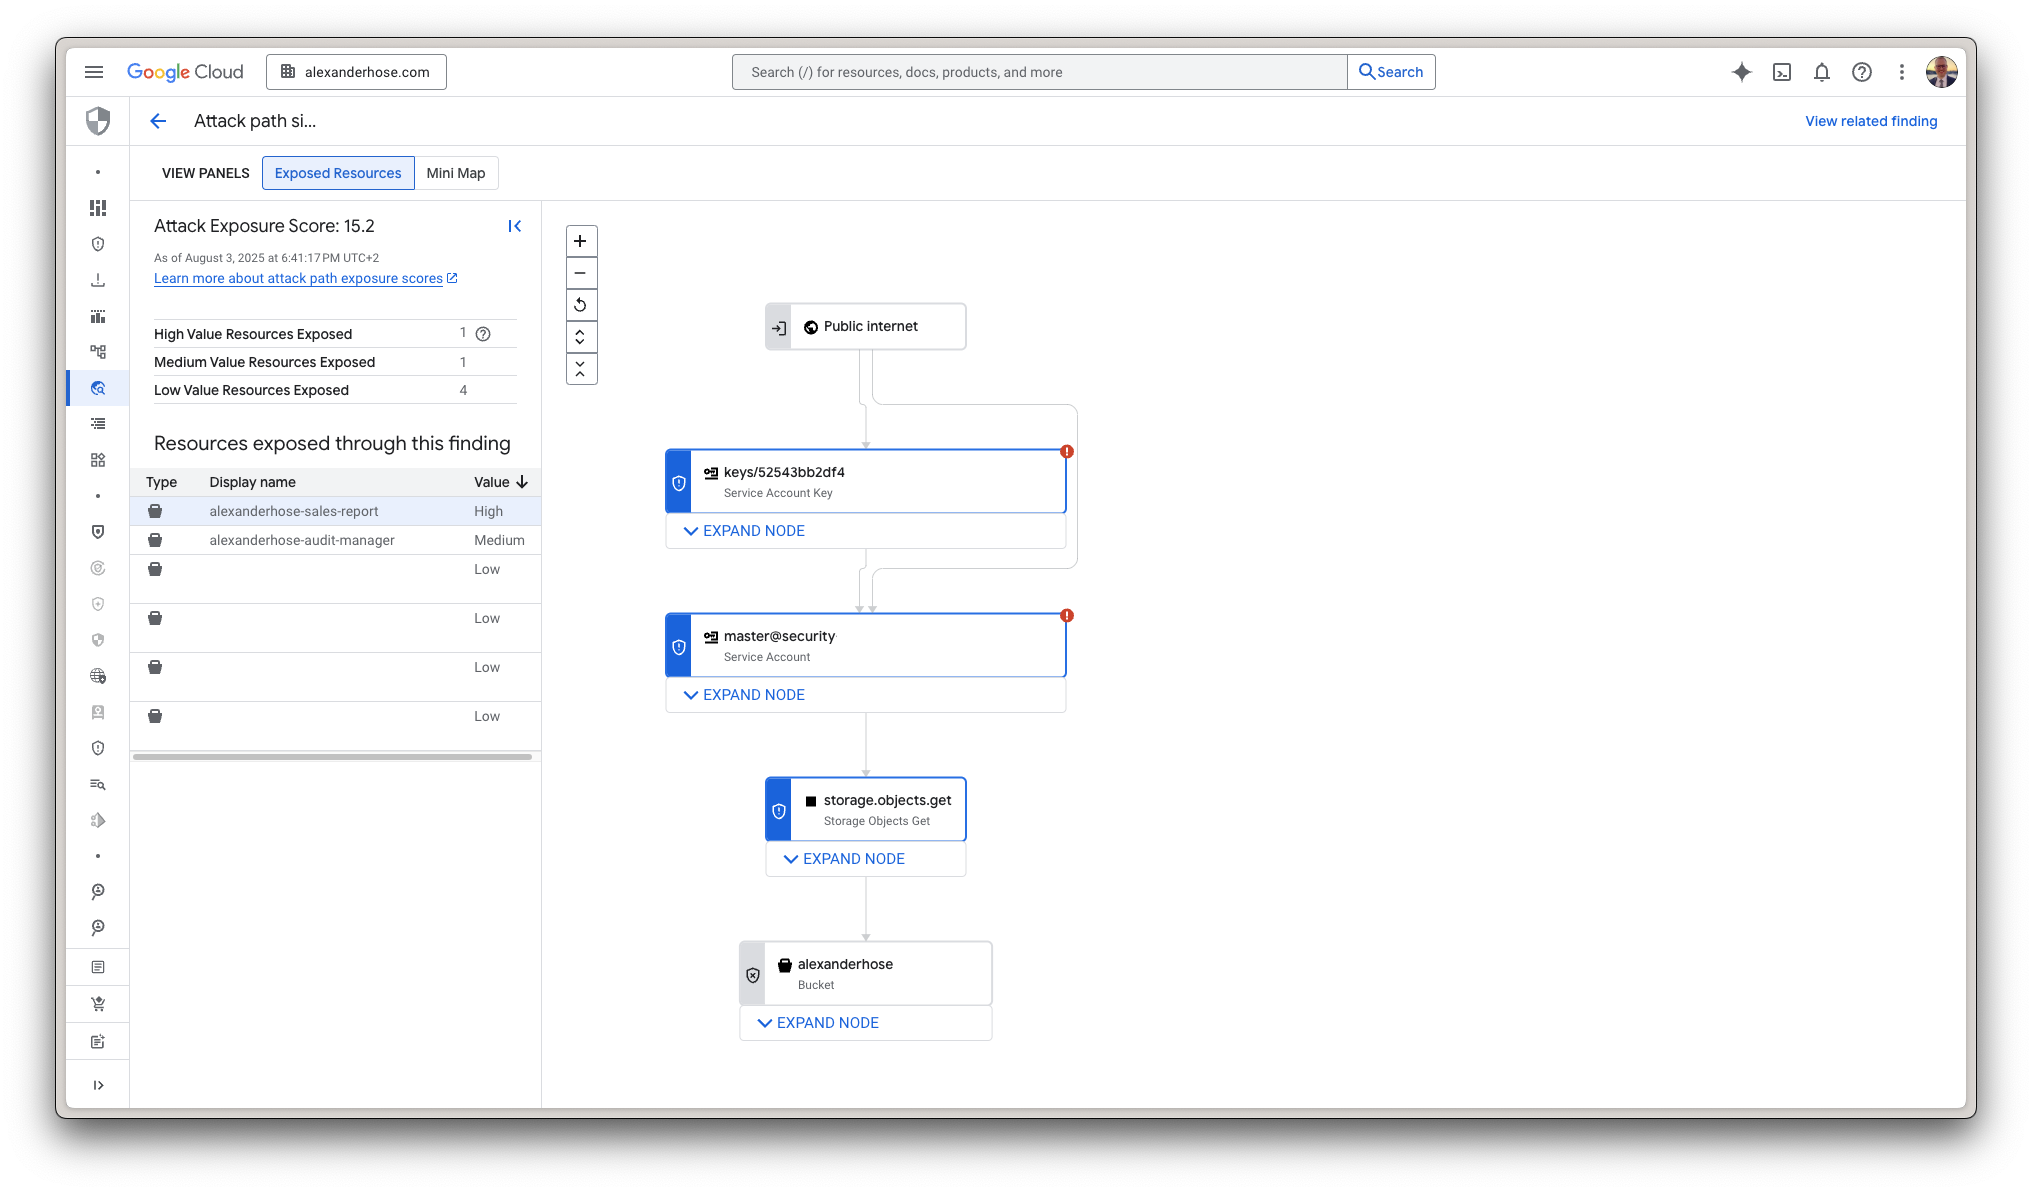Reset the graph view
2032x1192 pixels.
pyautogui.click(x=580, y=305)
